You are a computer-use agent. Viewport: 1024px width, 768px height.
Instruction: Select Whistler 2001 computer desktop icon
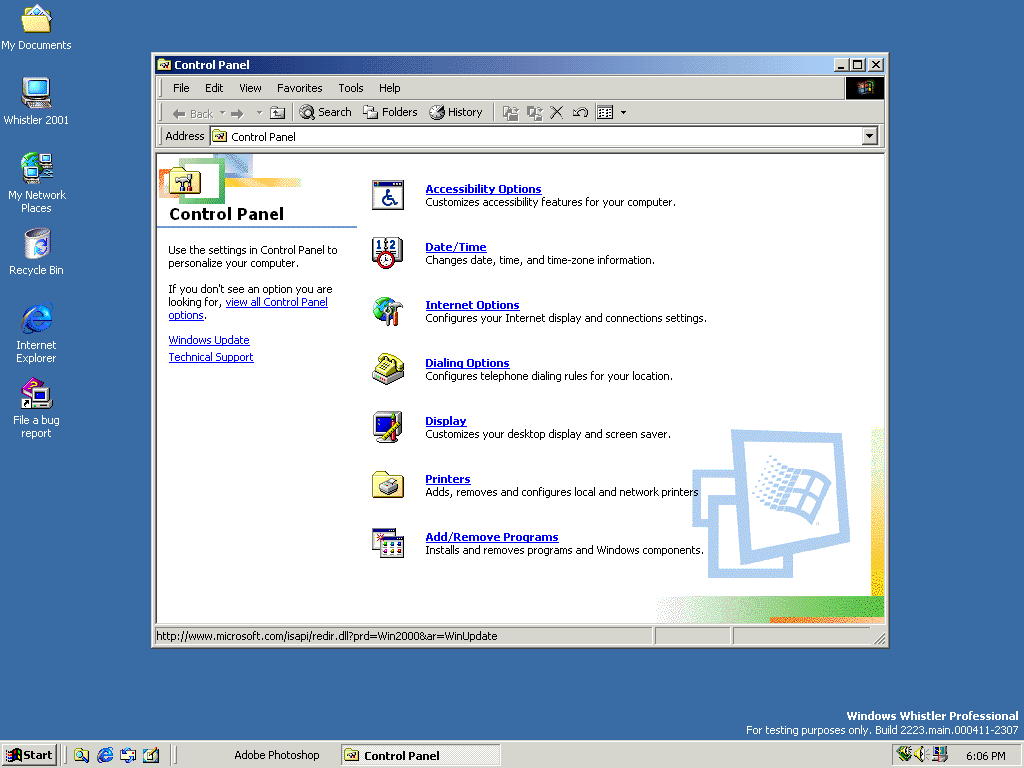click(36, 102)
